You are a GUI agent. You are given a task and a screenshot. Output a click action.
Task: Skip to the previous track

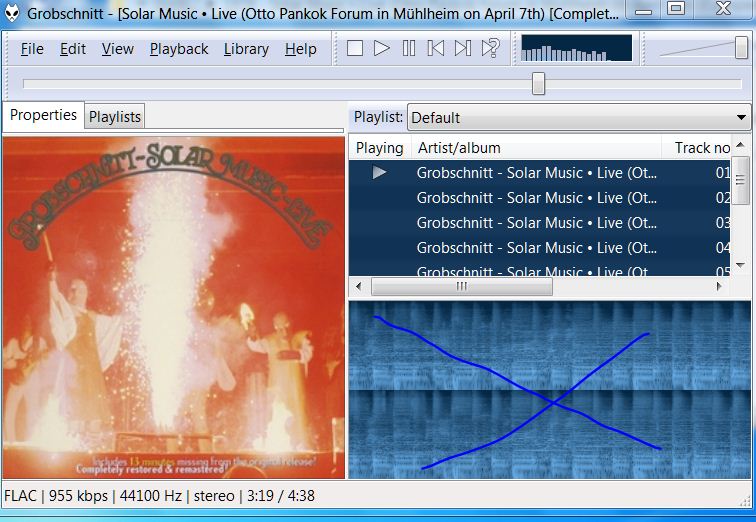tap(436, 48)
